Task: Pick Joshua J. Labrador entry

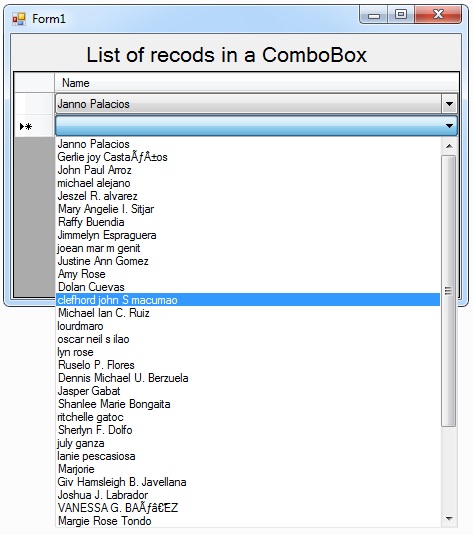Action: click(248, 495)
